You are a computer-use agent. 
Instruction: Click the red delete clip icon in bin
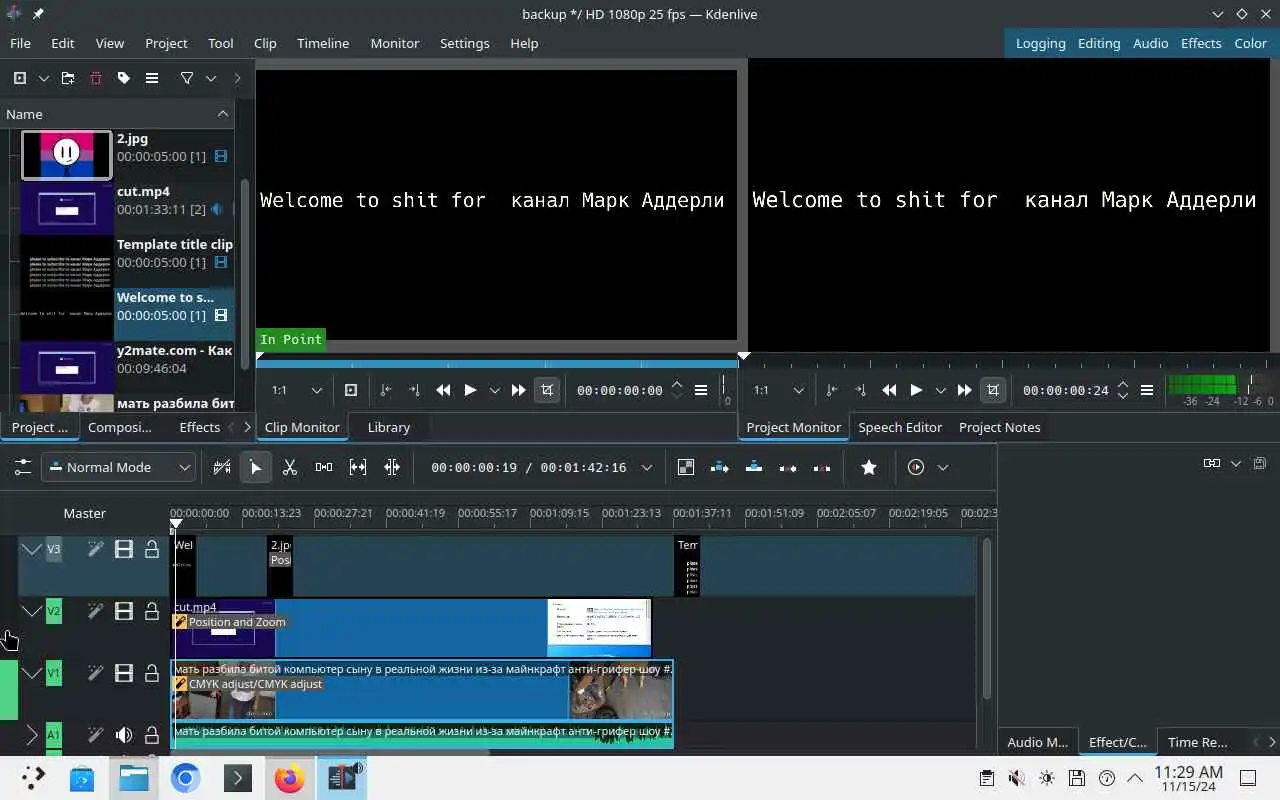[96, 78]
